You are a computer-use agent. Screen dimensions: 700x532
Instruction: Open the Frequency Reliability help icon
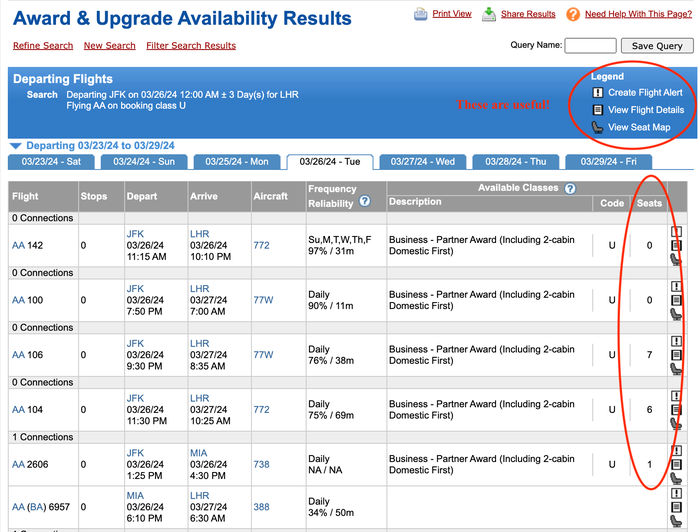[365, 201]
